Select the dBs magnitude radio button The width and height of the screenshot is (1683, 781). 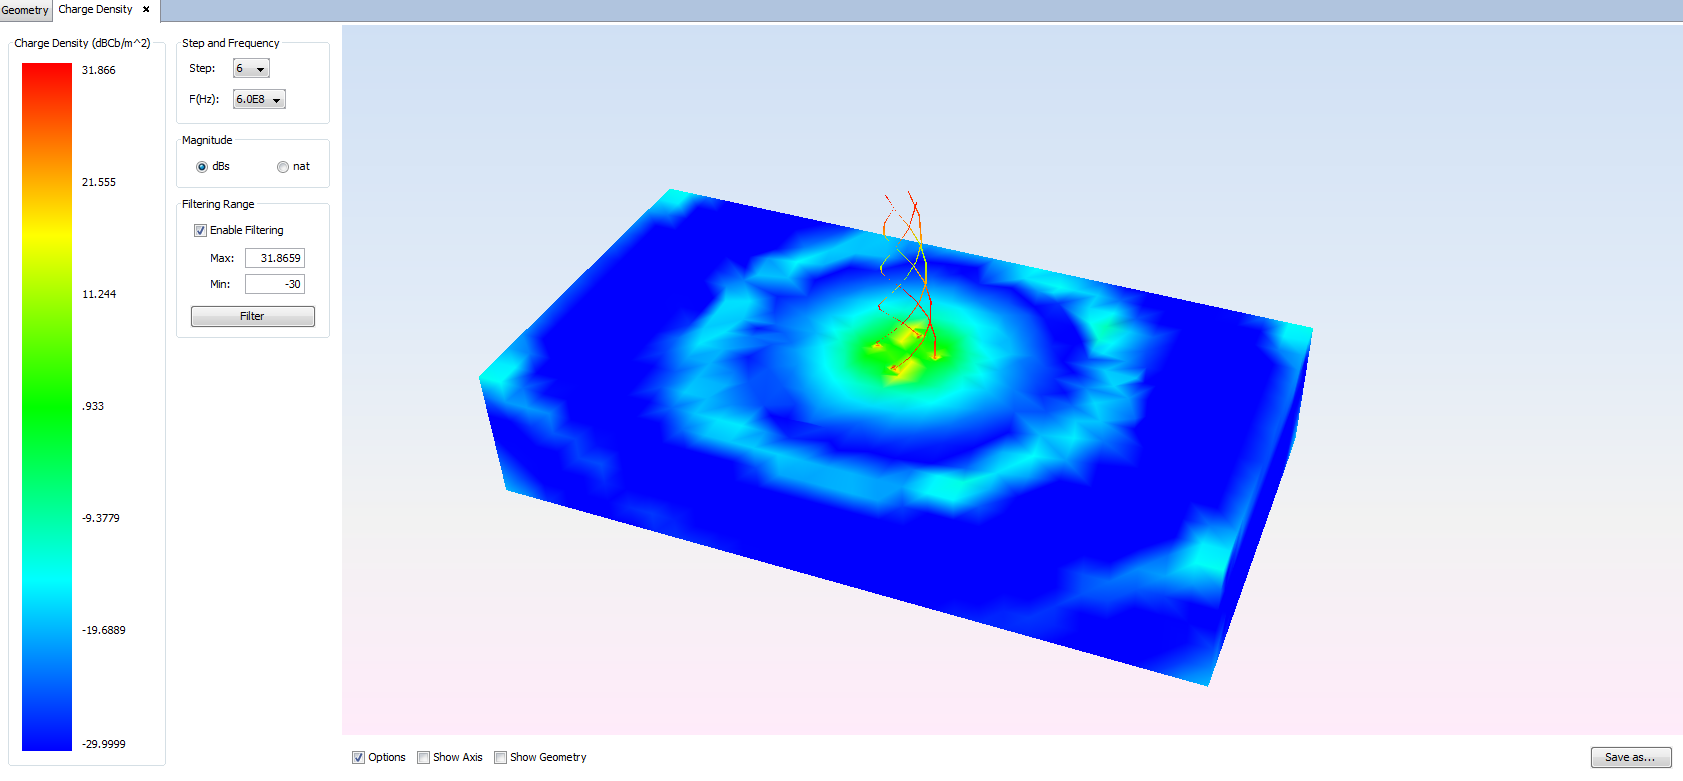202,167
